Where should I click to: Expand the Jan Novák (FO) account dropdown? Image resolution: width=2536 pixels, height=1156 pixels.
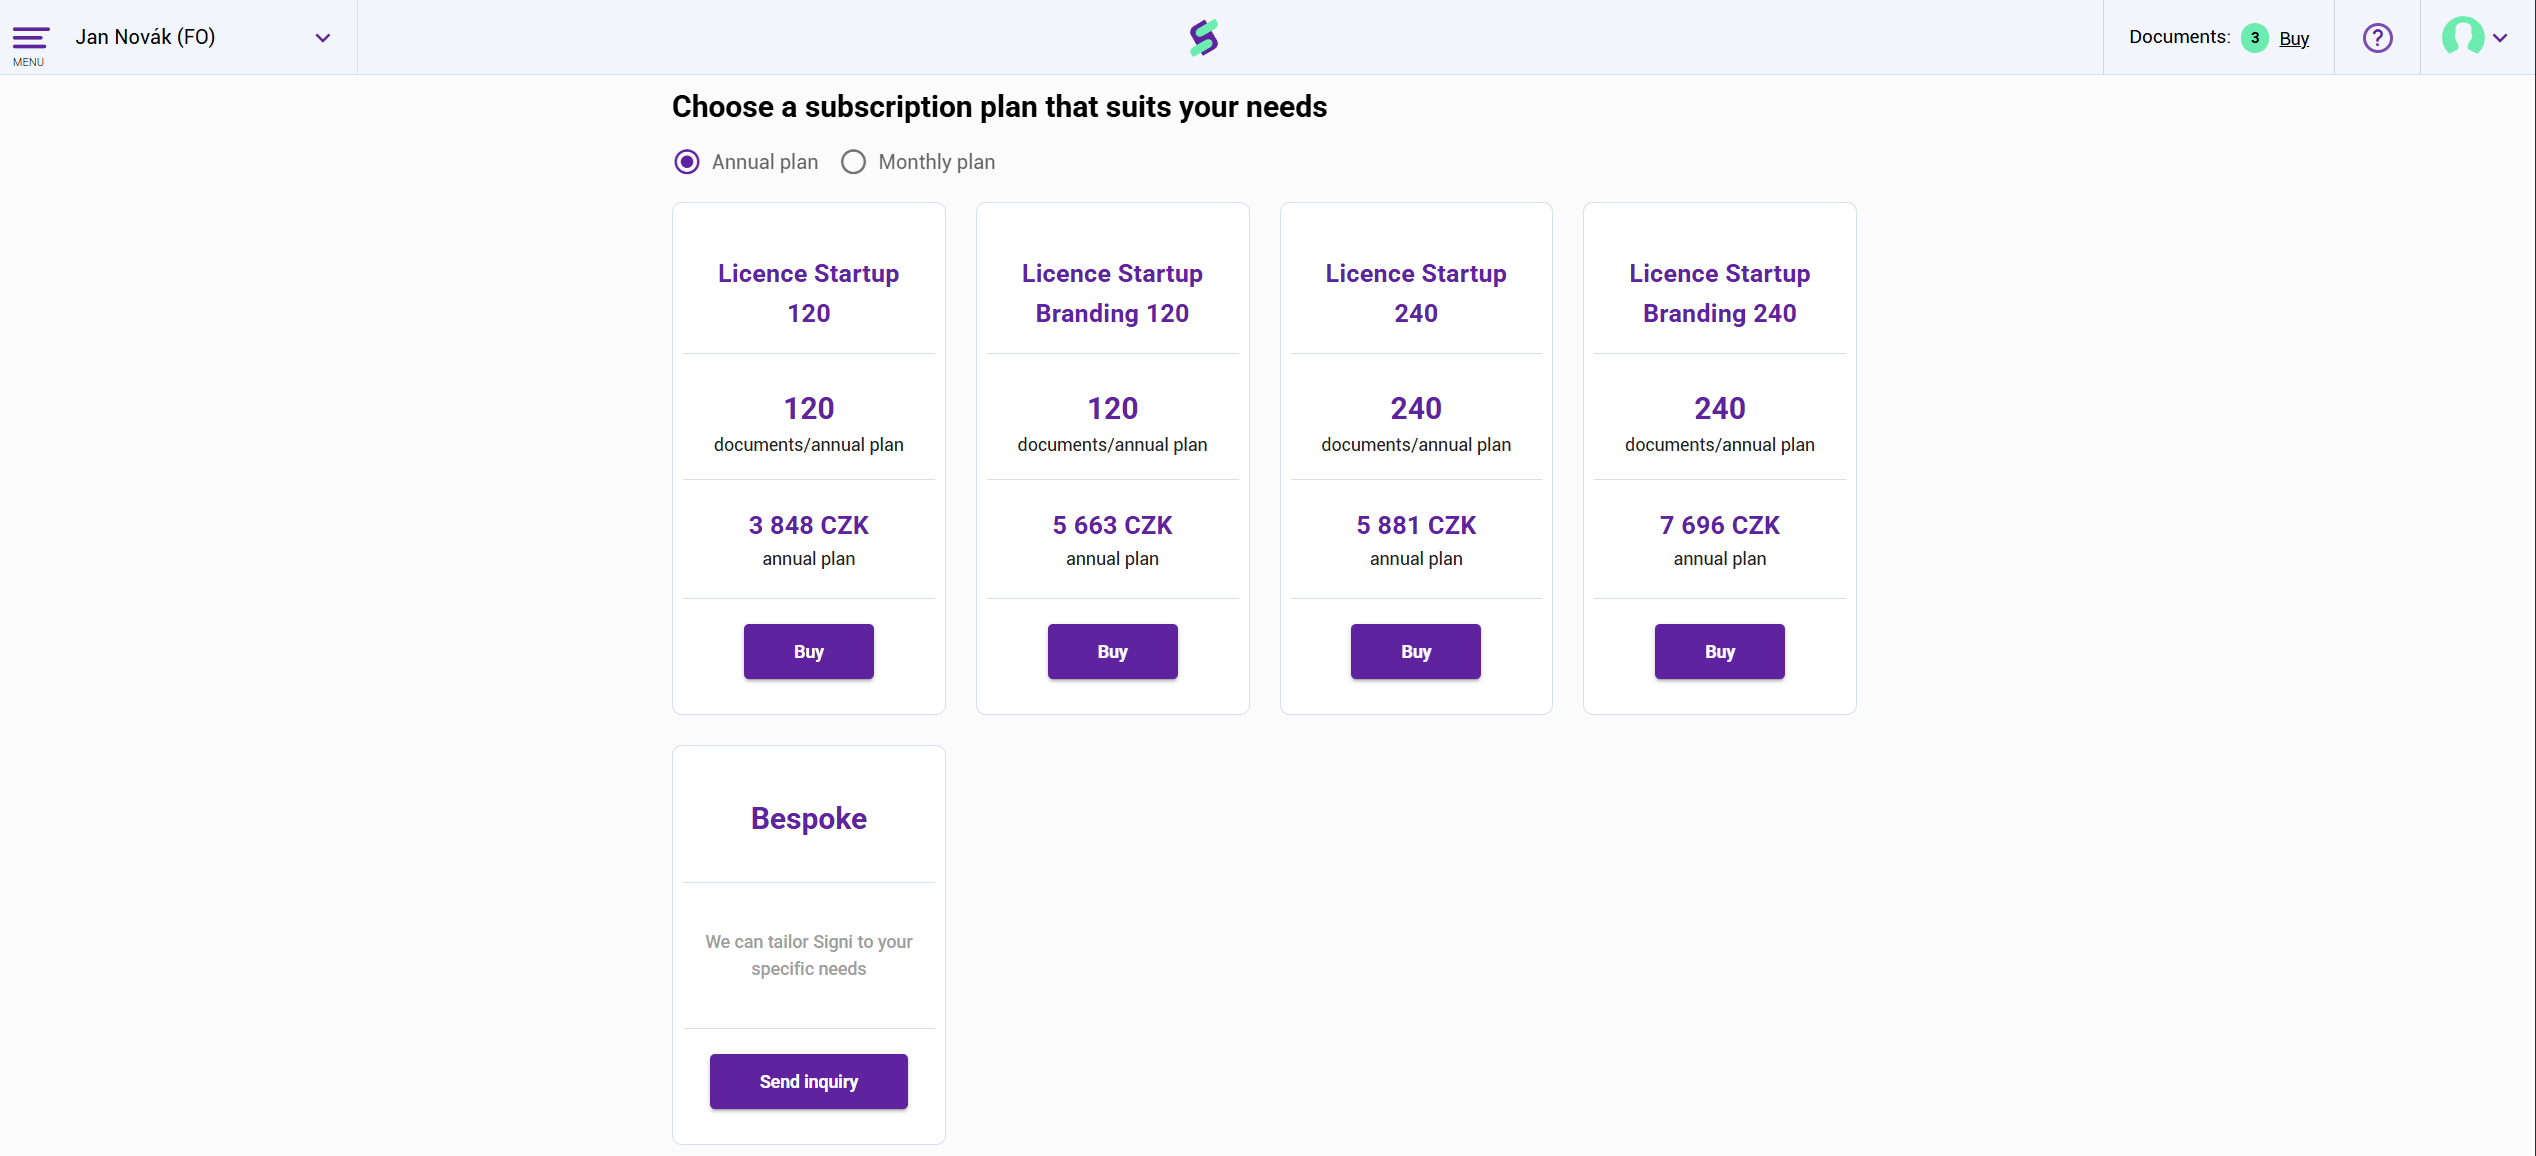coord(322,38)
